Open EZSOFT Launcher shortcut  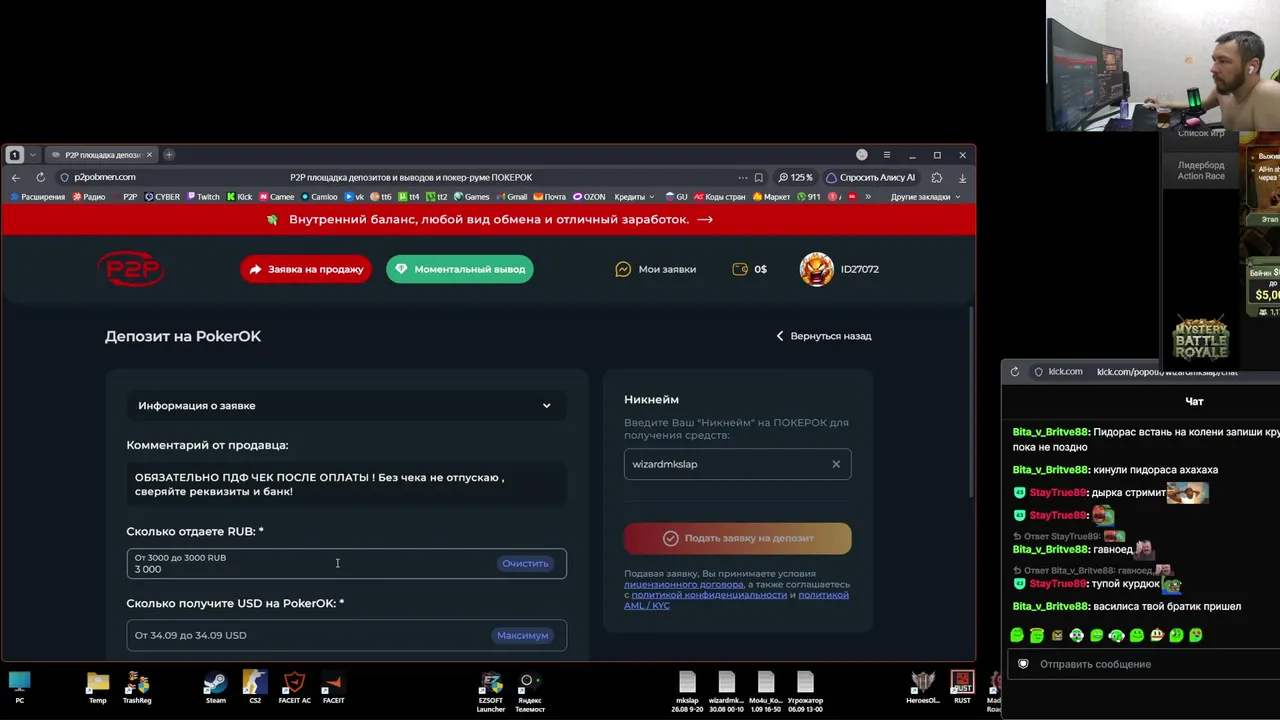point(491,691)
